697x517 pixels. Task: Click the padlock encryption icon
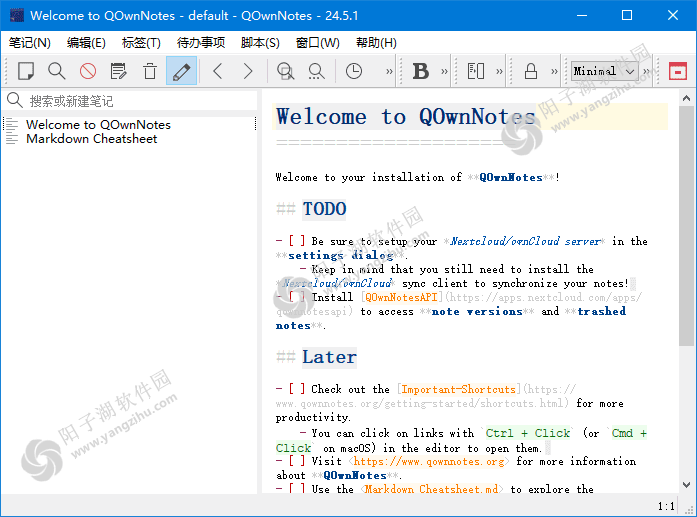coord(531,71)
